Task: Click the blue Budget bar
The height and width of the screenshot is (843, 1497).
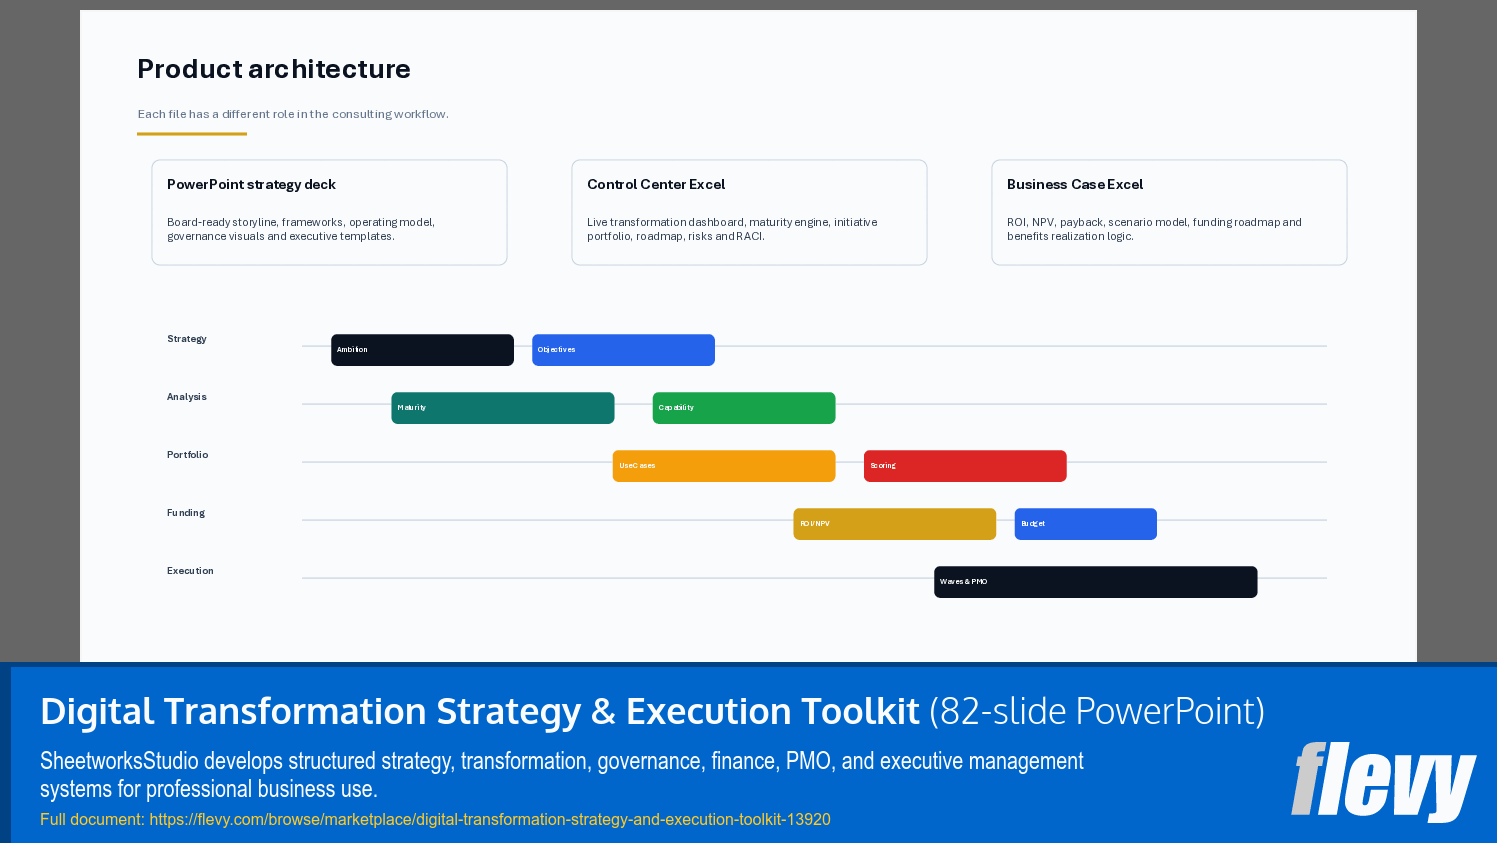Action: tap(1086, 524)
